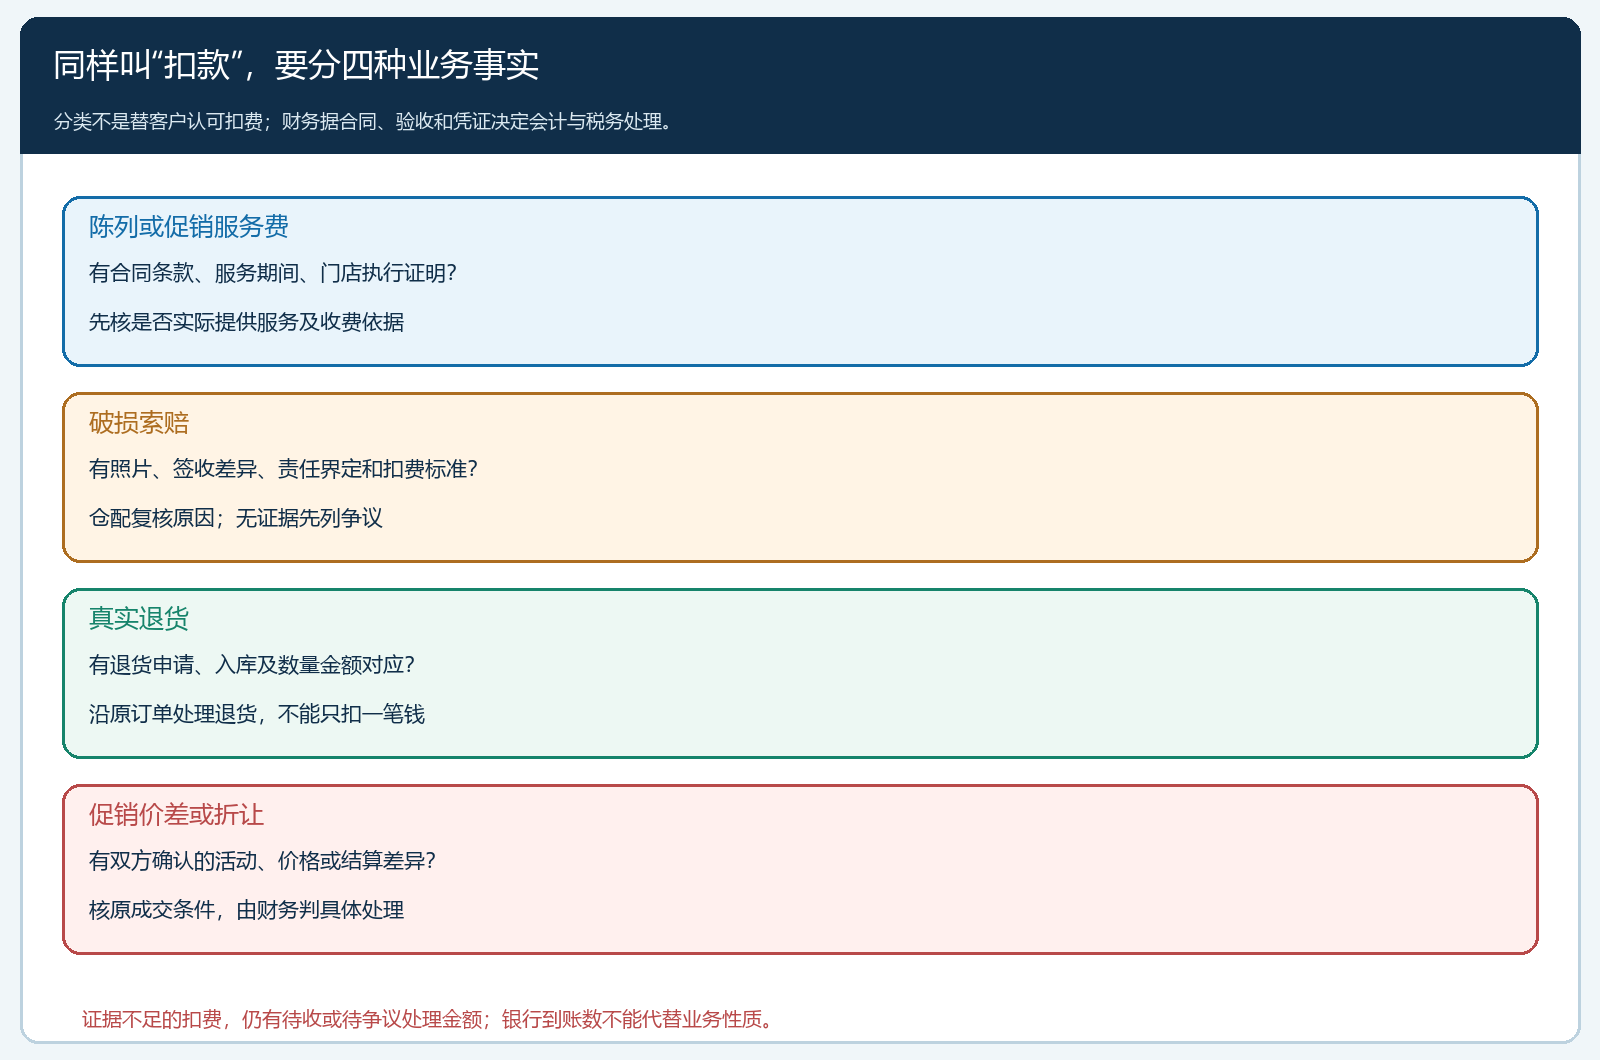Select the 真实退货 card heading
The image size is (1600, 1060).
pyautogui.click(x=139, y=619)
